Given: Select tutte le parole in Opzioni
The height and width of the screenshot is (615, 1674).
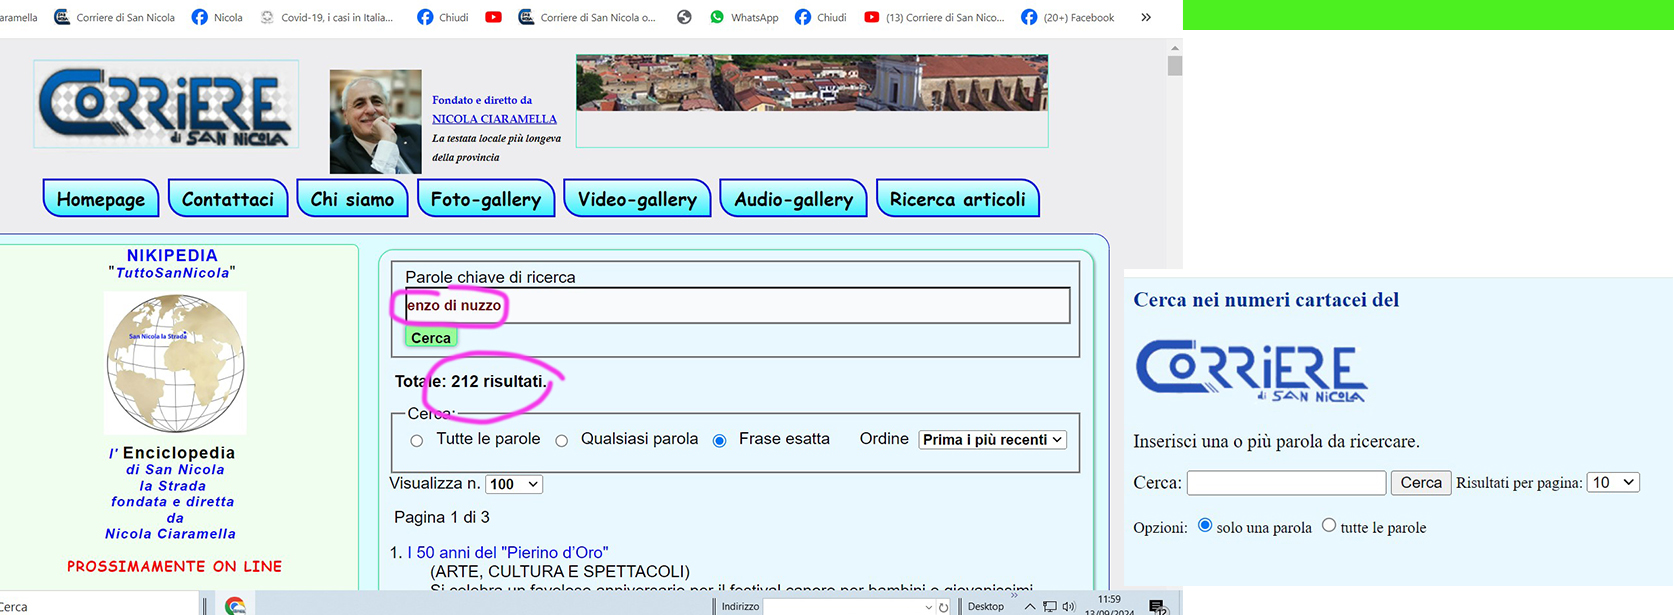Looking at the screenshot, I should click(1329, 525).
